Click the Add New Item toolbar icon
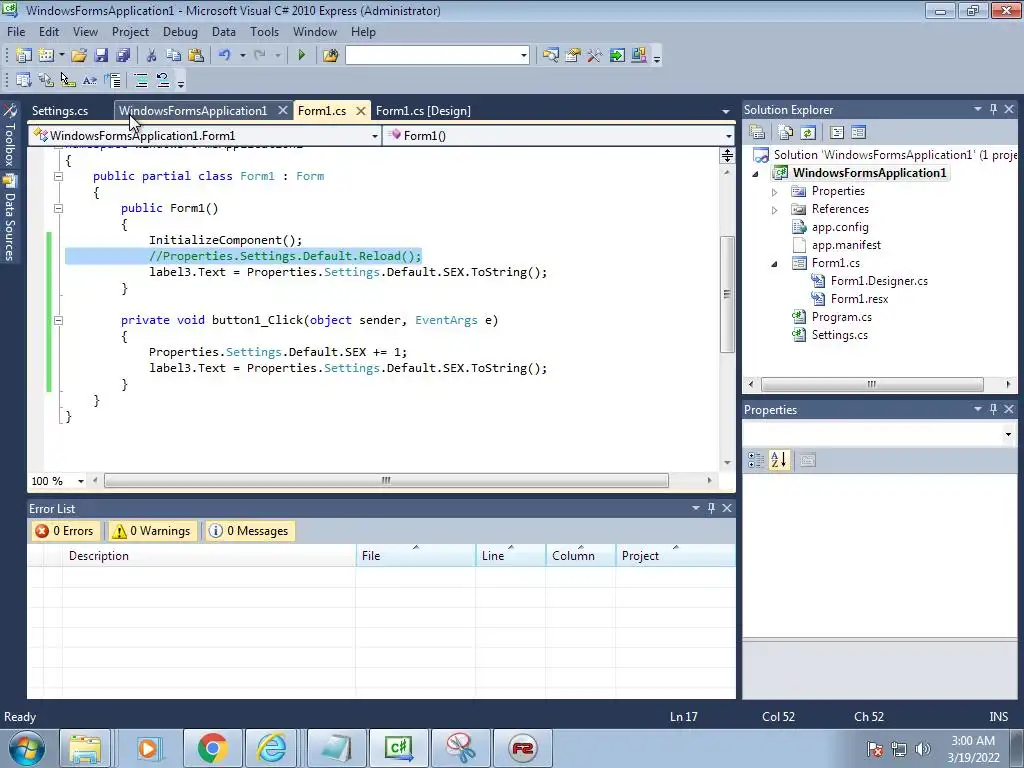This screenshot has width=1024, height=768. pos(46,56)
